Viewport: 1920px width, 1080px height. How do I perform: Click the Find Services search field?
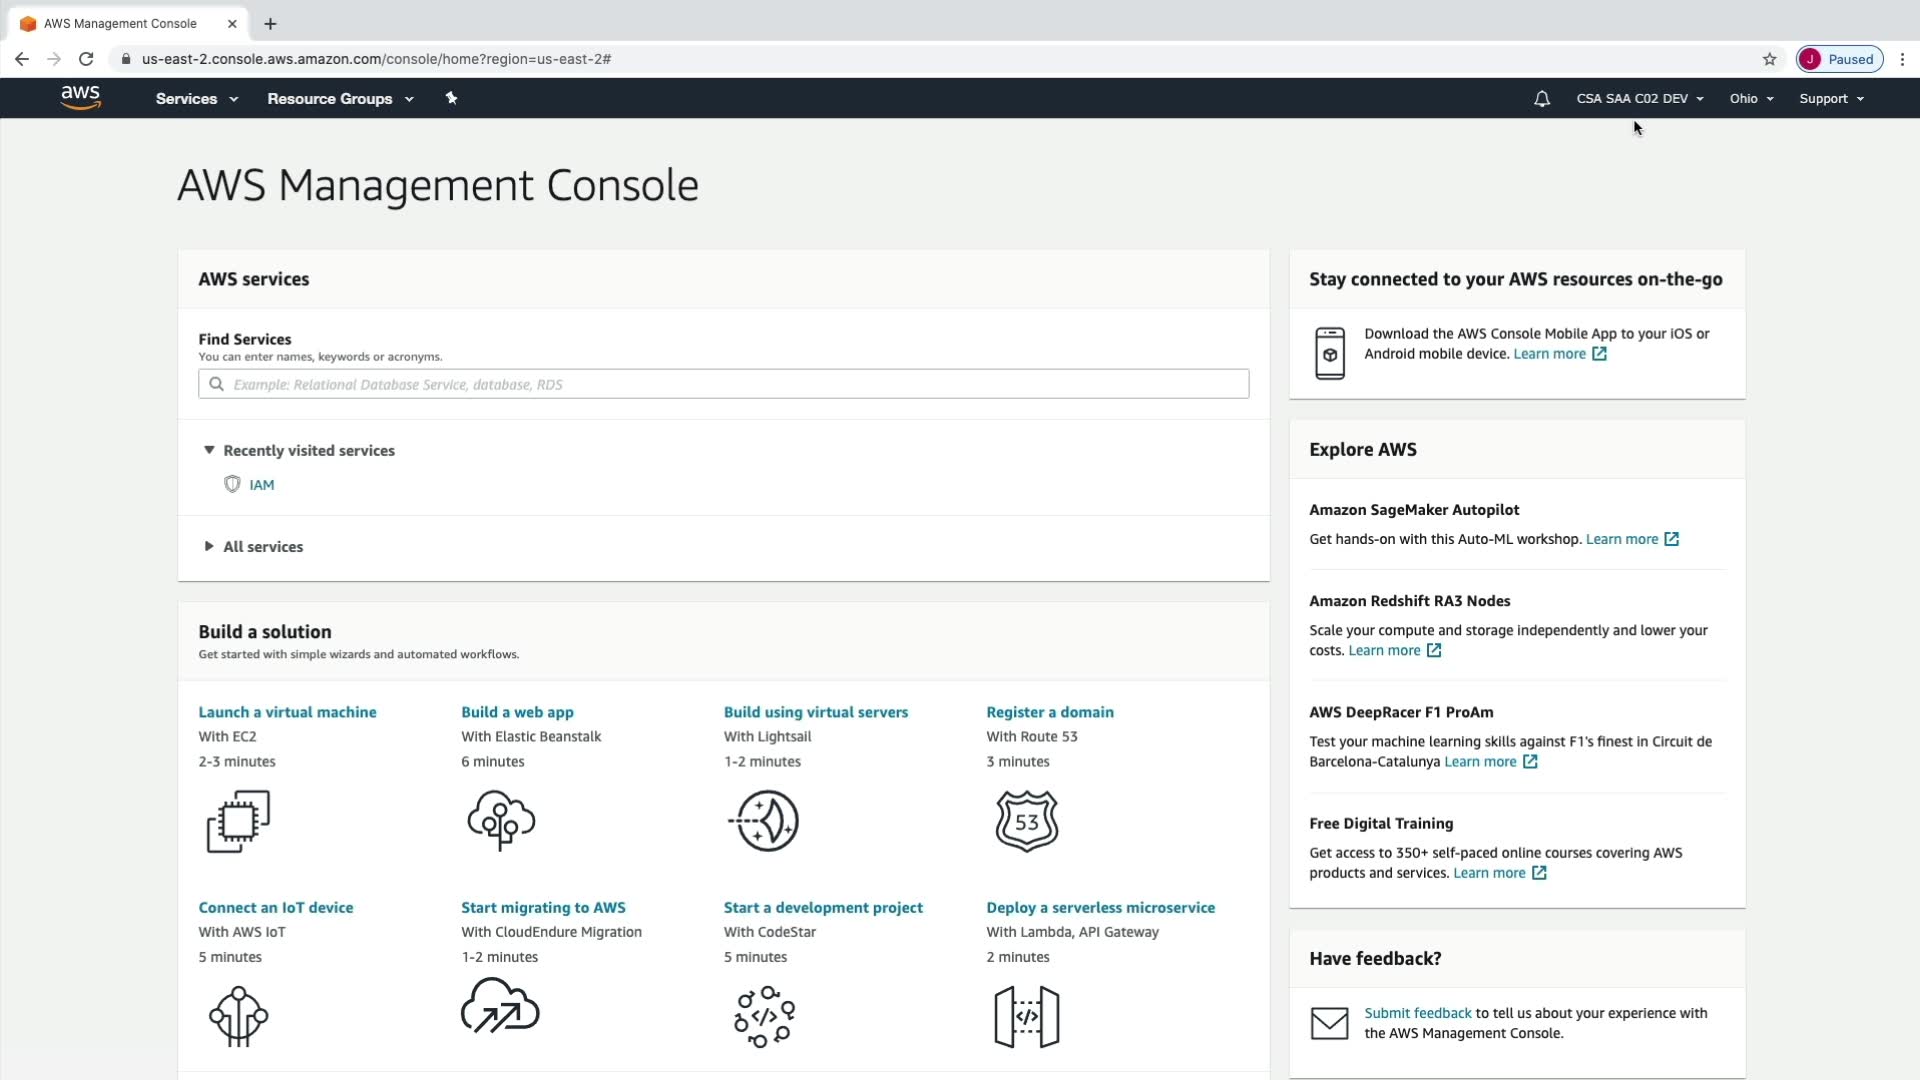(724, 384)
